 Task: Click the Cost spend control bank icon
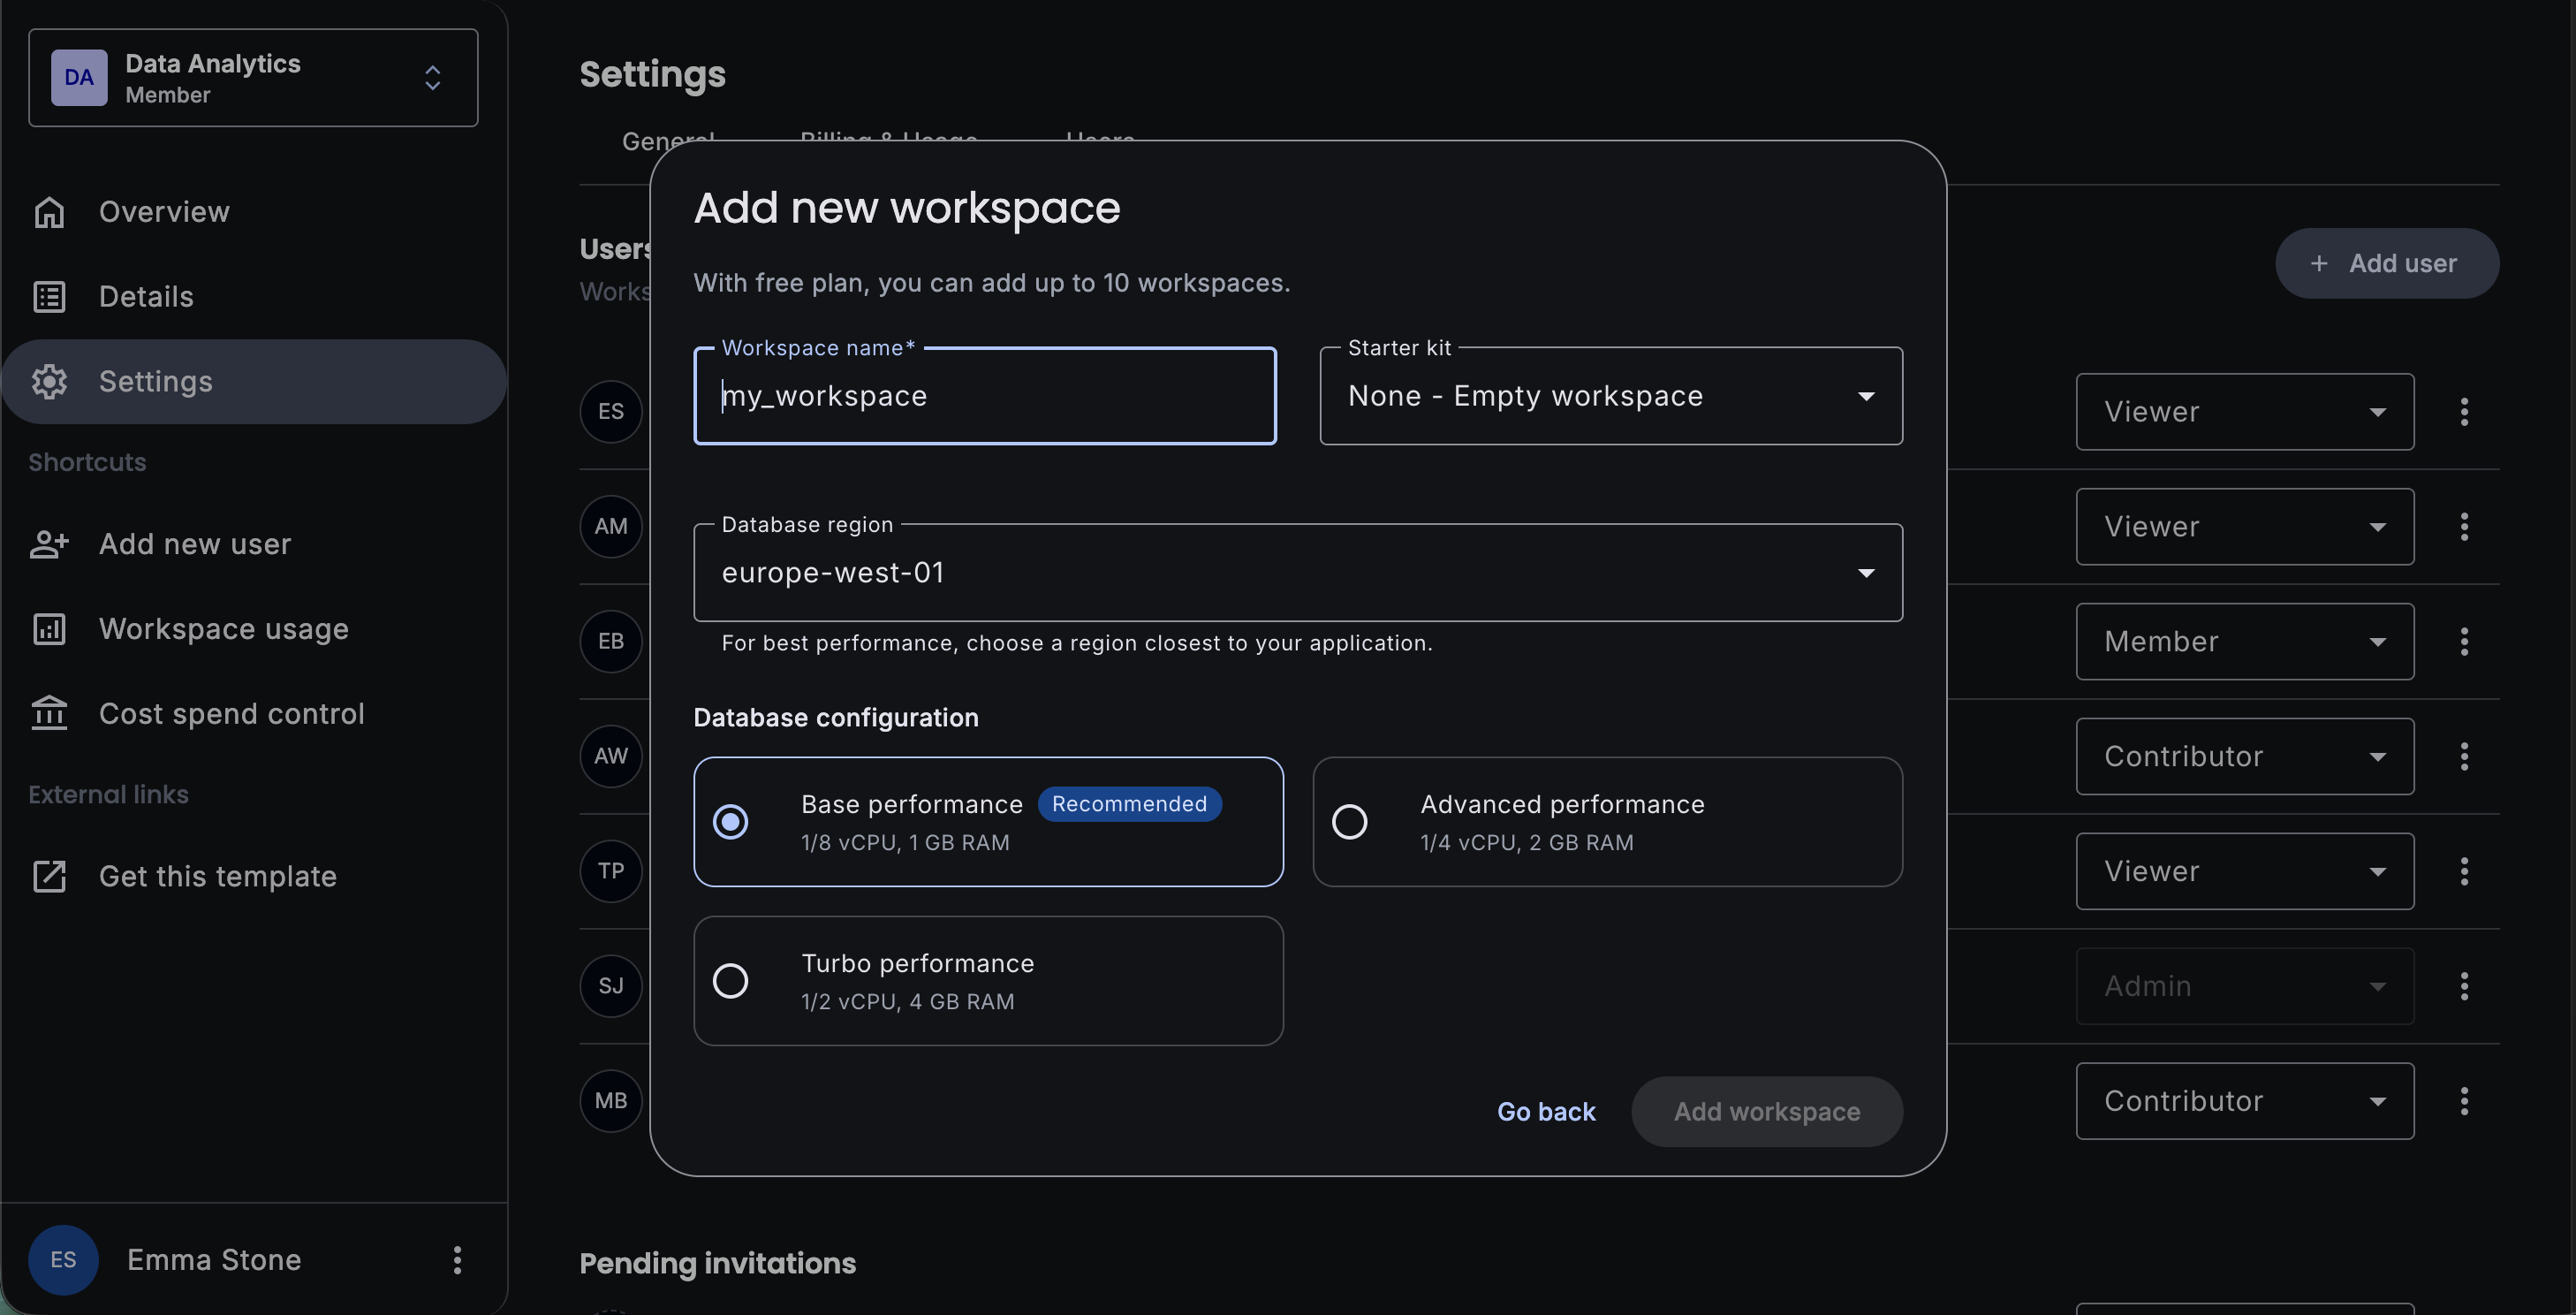(x=49, y=714)
